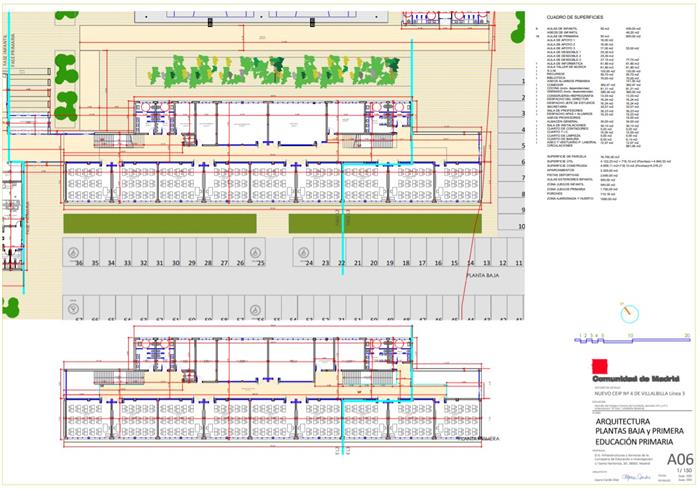
Task: Click the right green lawn strip
Action: click(396, 223)
